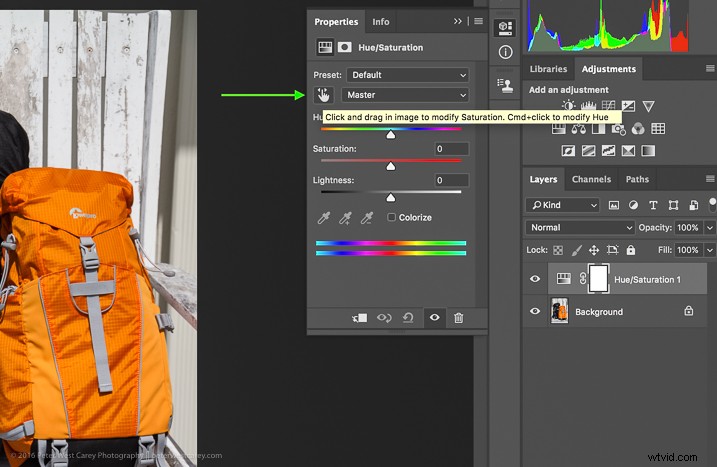Toggle lock position move icon
The height and width of the screenshot is (467, 717).
pos(594,250)
